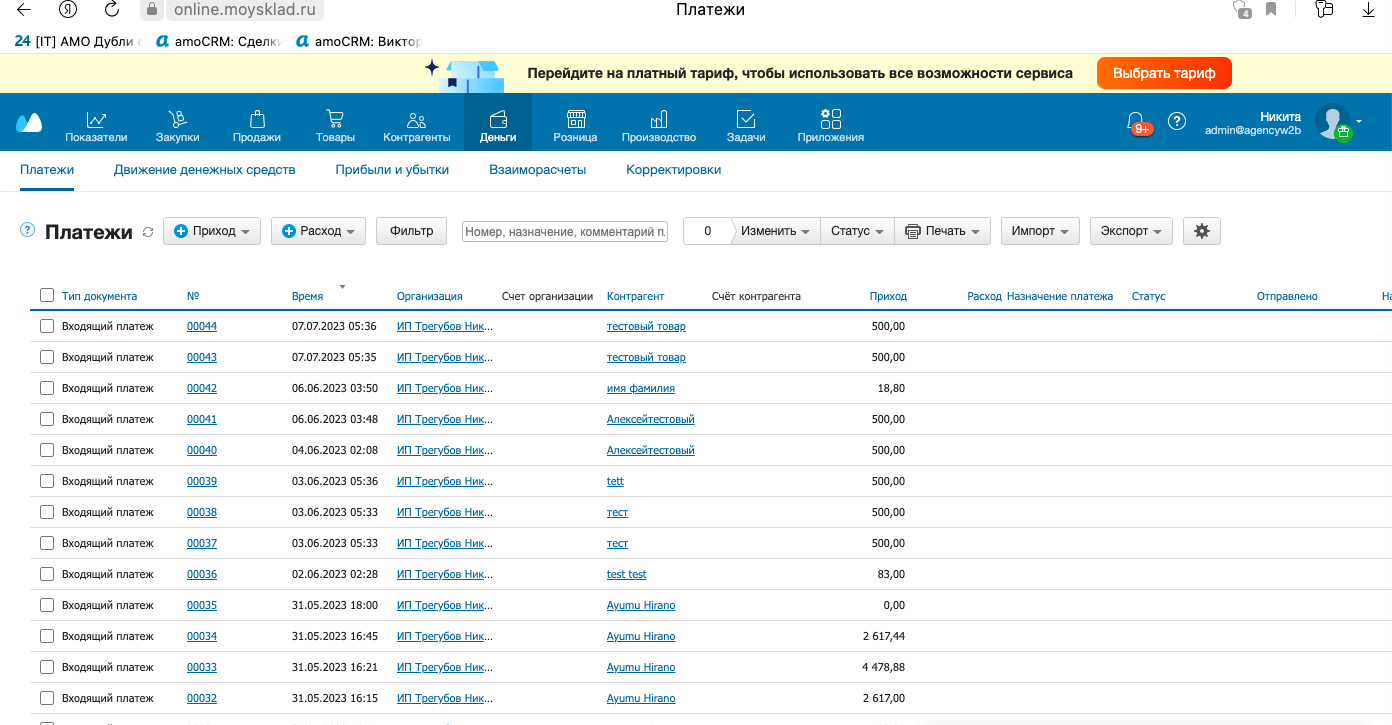Toggle the select-all checkbox in table header
Image resolution: width=1392 pixels, height=725 pixels.
47,295
